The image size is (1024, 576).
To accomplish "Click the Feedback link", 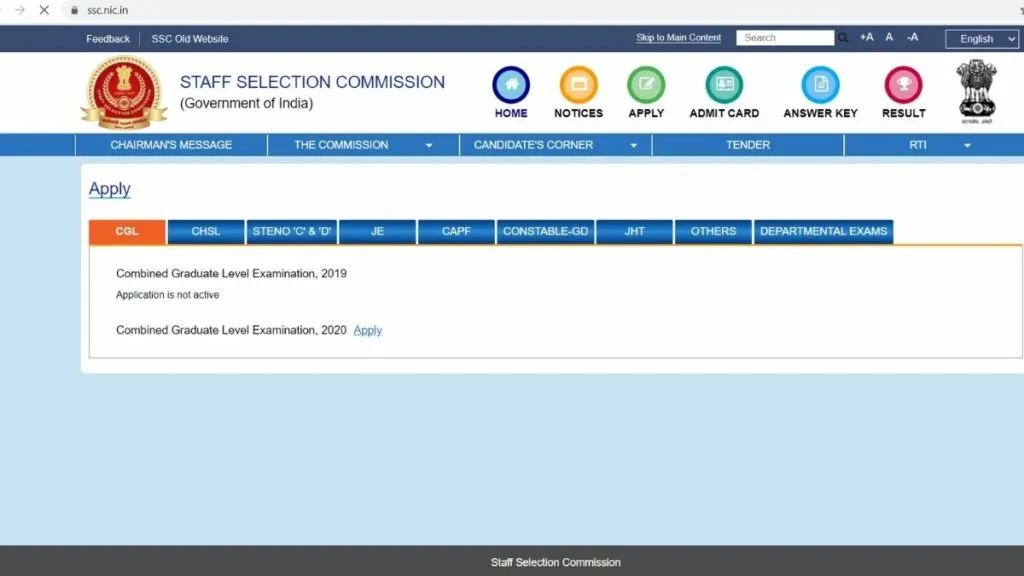I will pyautogui.click(x=108, y=39).
